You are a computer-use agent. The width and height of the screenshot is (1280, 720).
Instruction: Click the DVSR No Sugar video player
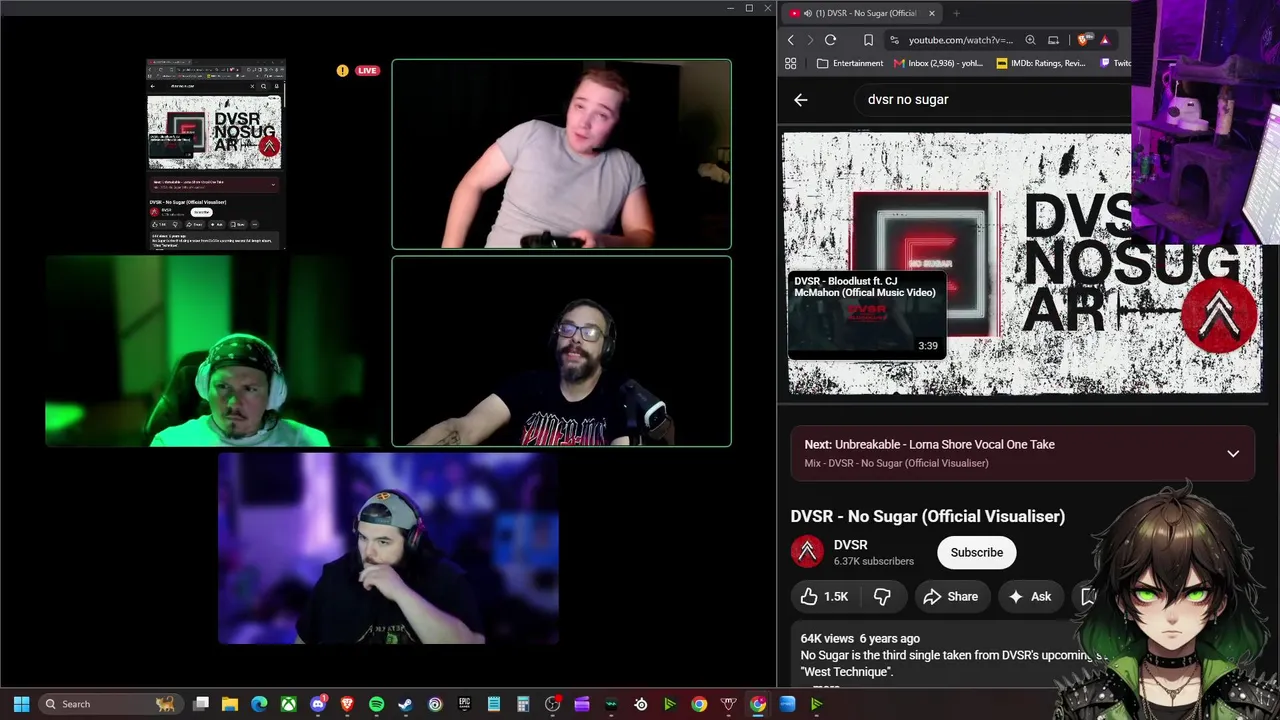click(1021, 263)
